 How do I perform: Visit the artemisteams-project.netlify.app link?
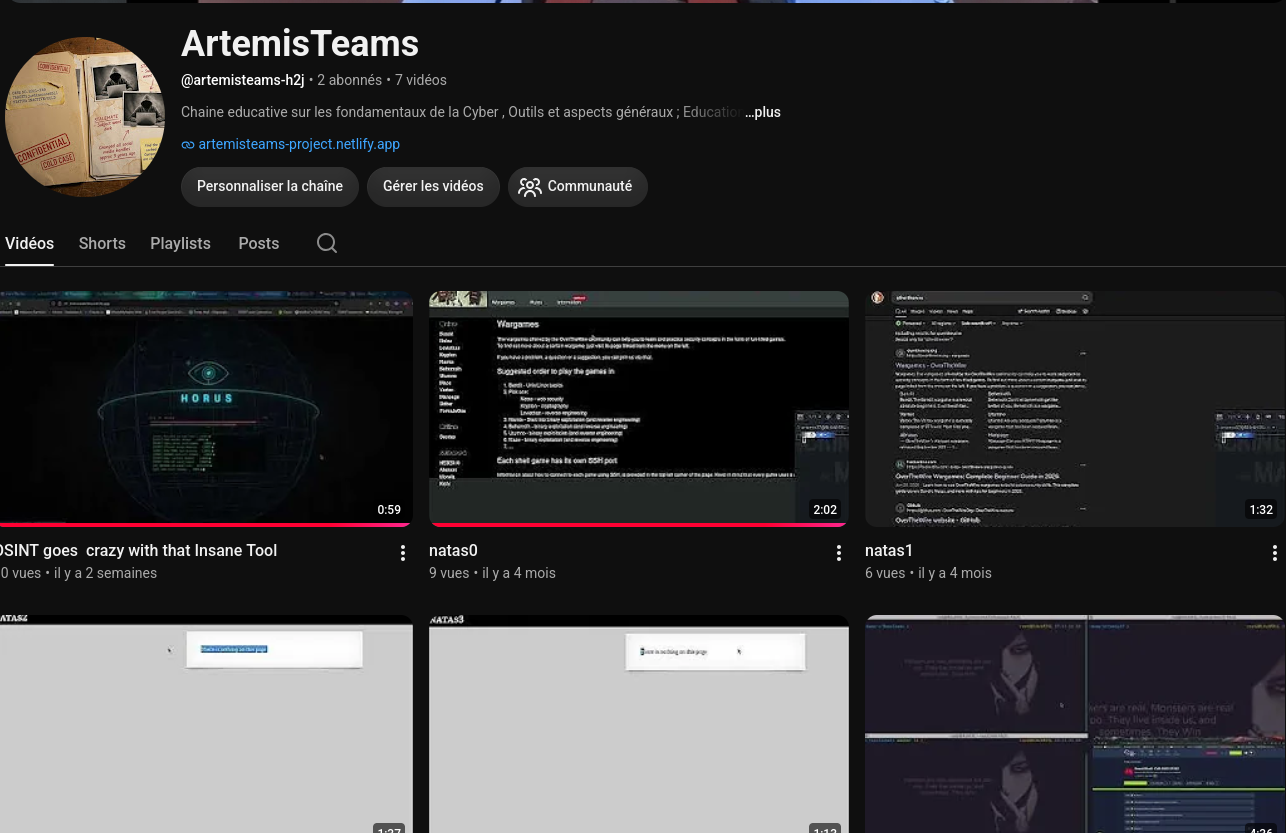(299, 144)
